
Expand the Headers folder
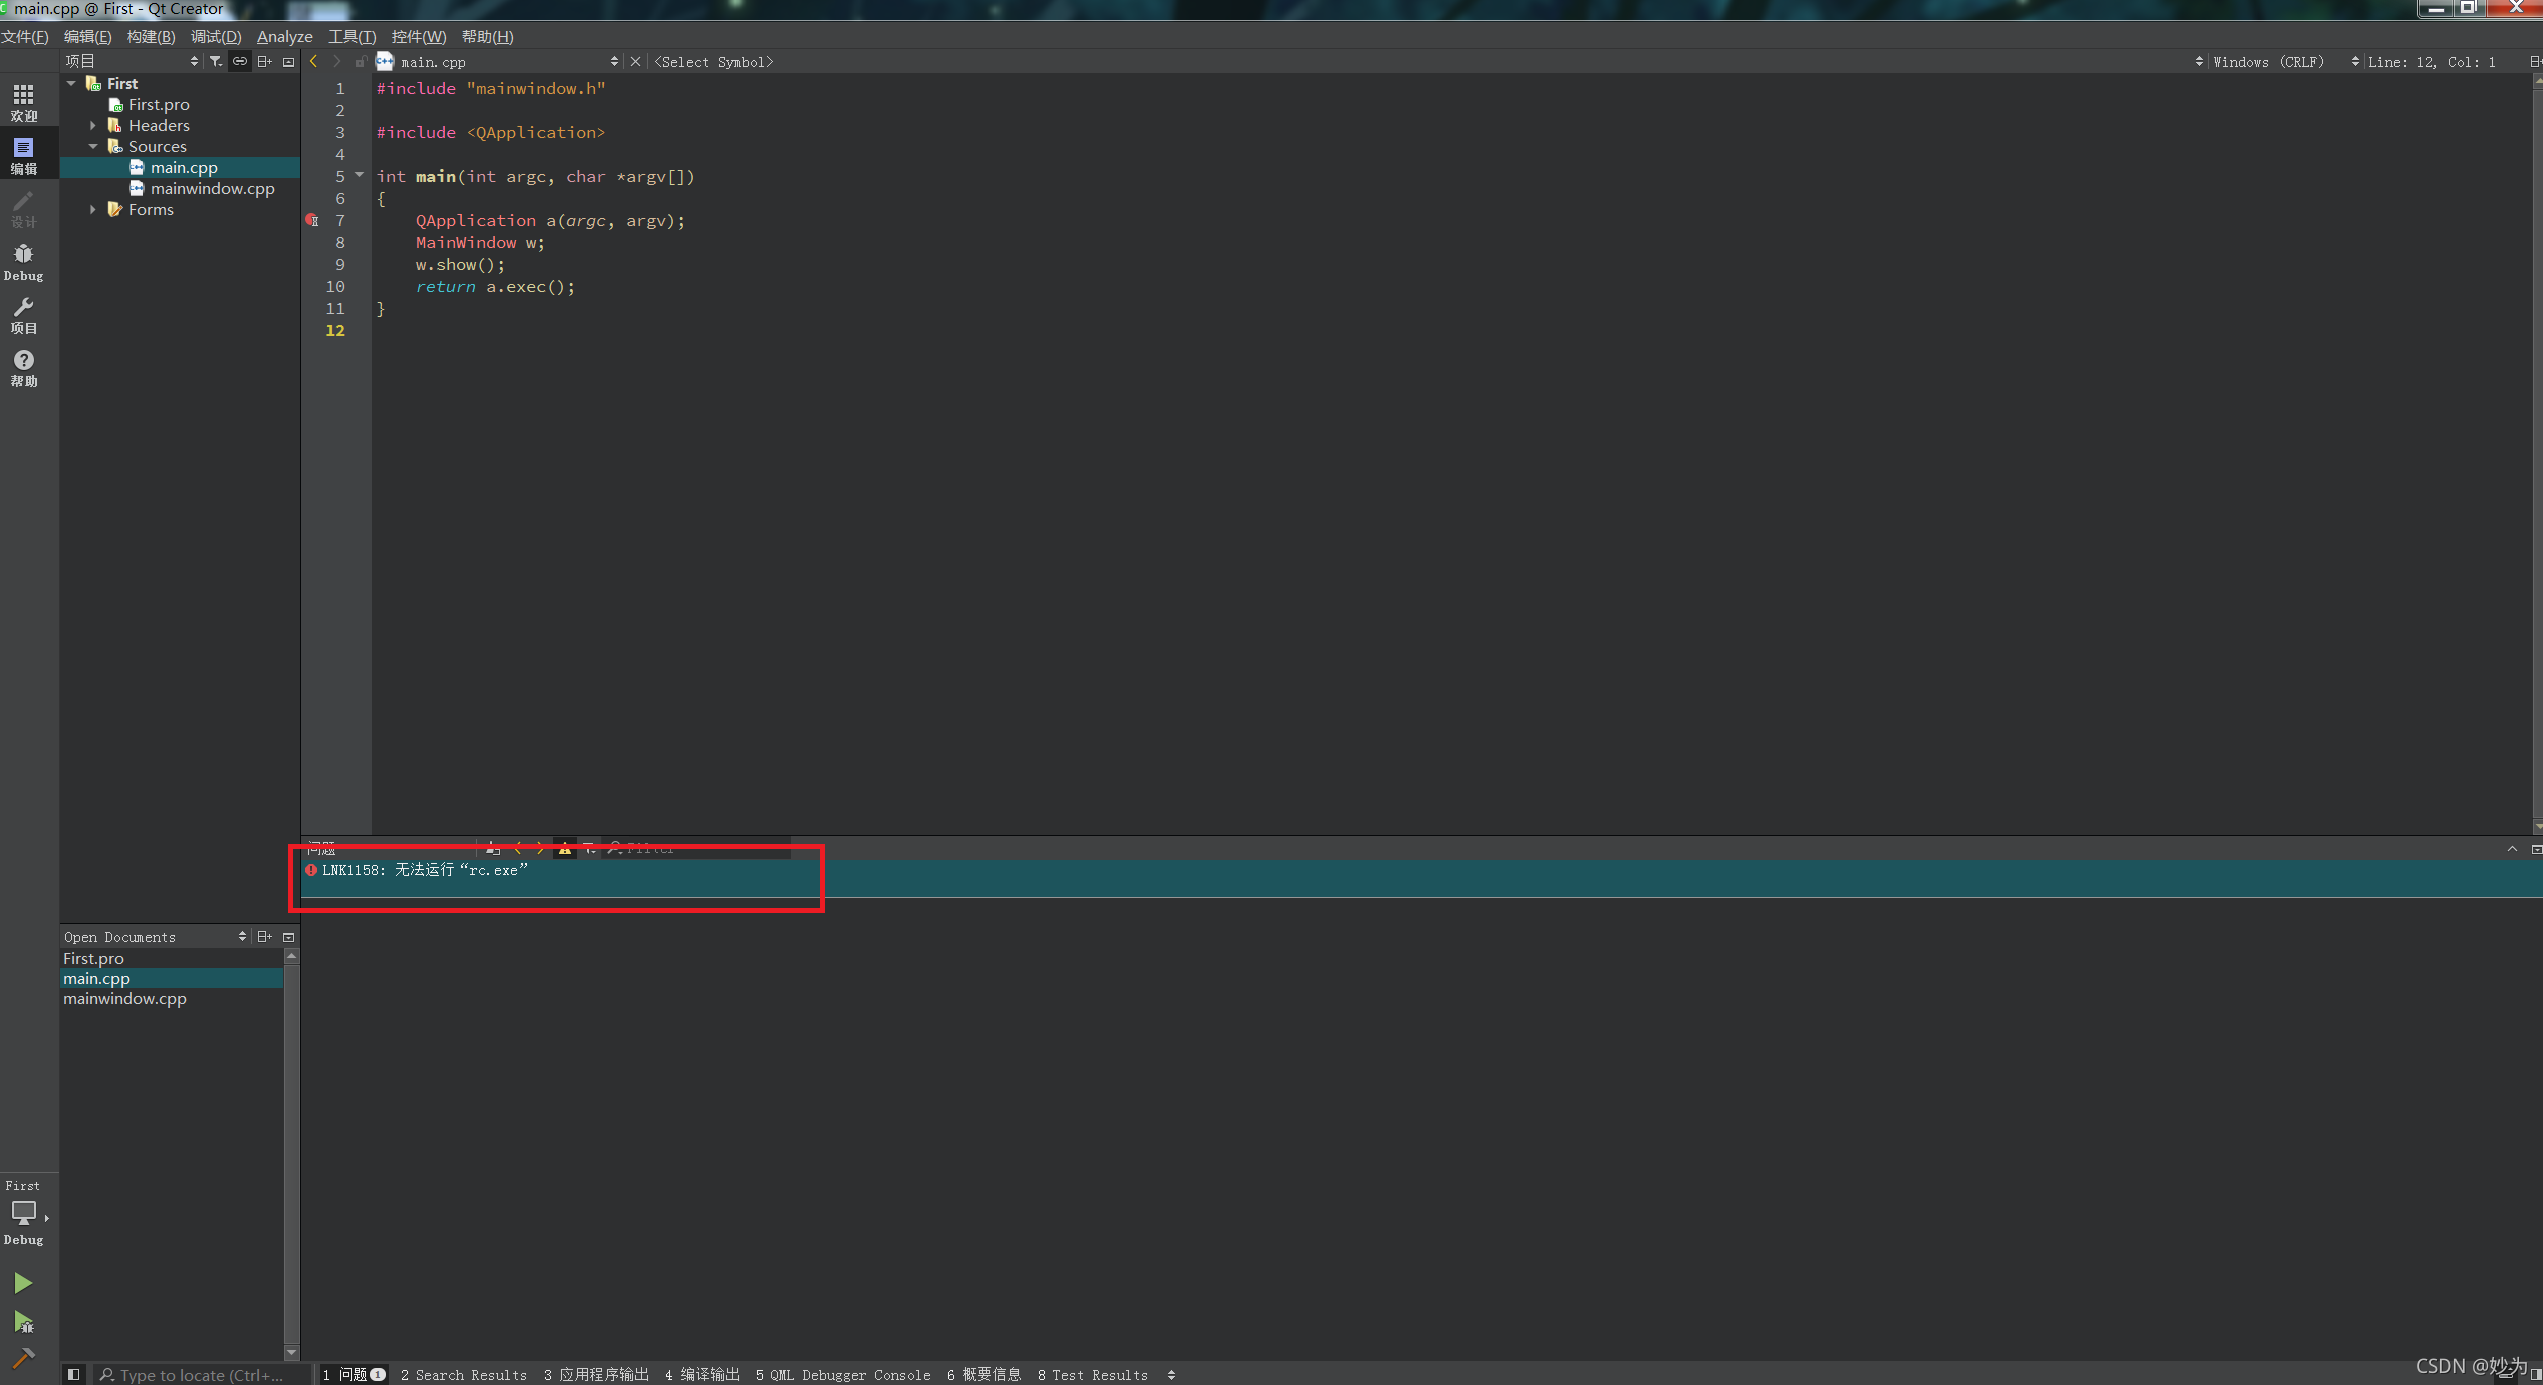pyautogui.click(x=92, y=125)
